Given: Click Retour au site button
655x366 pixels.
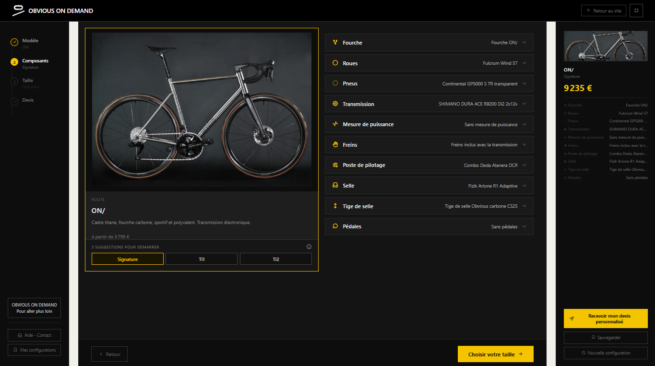Looking at the screenshot, I should 604,10.
